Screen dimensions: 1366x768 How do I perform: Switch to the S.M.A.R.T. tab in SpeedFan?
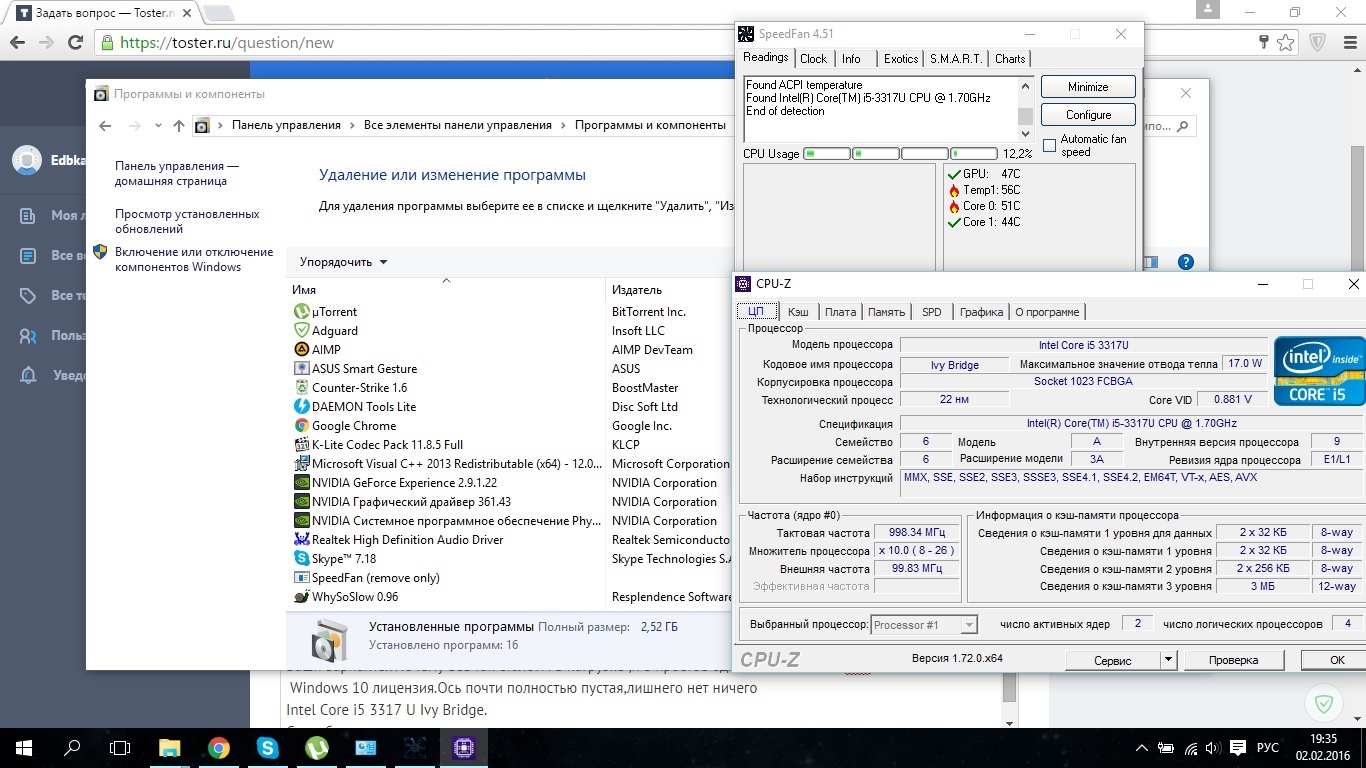(957, 59)
